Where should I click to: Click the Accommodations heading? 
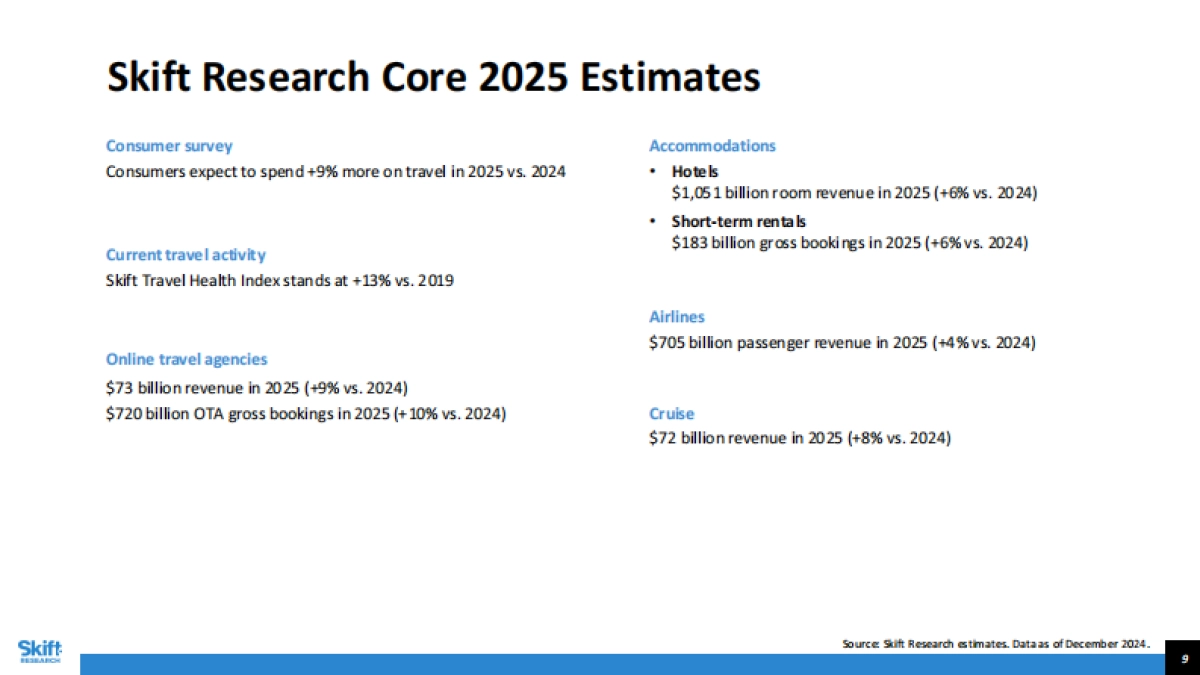(712, 146)
